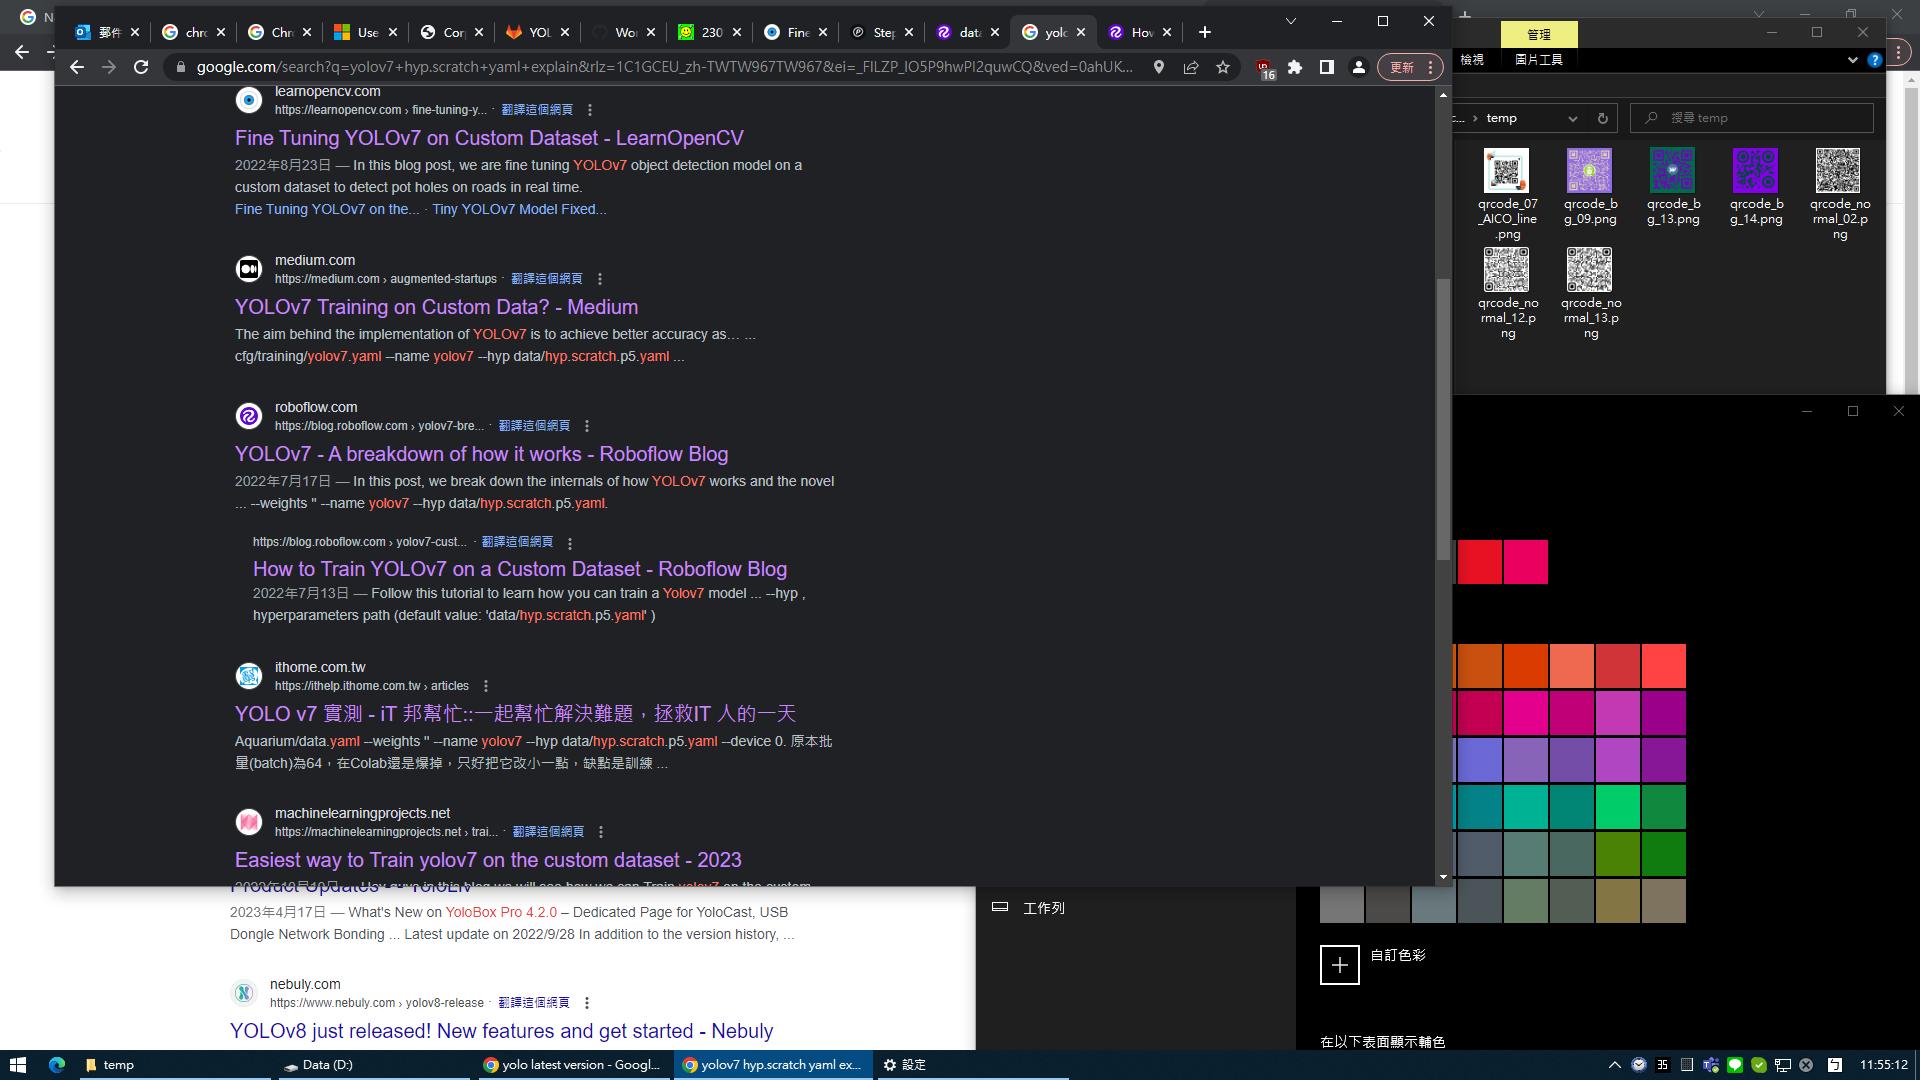Open the 檢視 tab in Explorer
This screenshot has width=1920, height=1080.
click(x=1472, y=60)
